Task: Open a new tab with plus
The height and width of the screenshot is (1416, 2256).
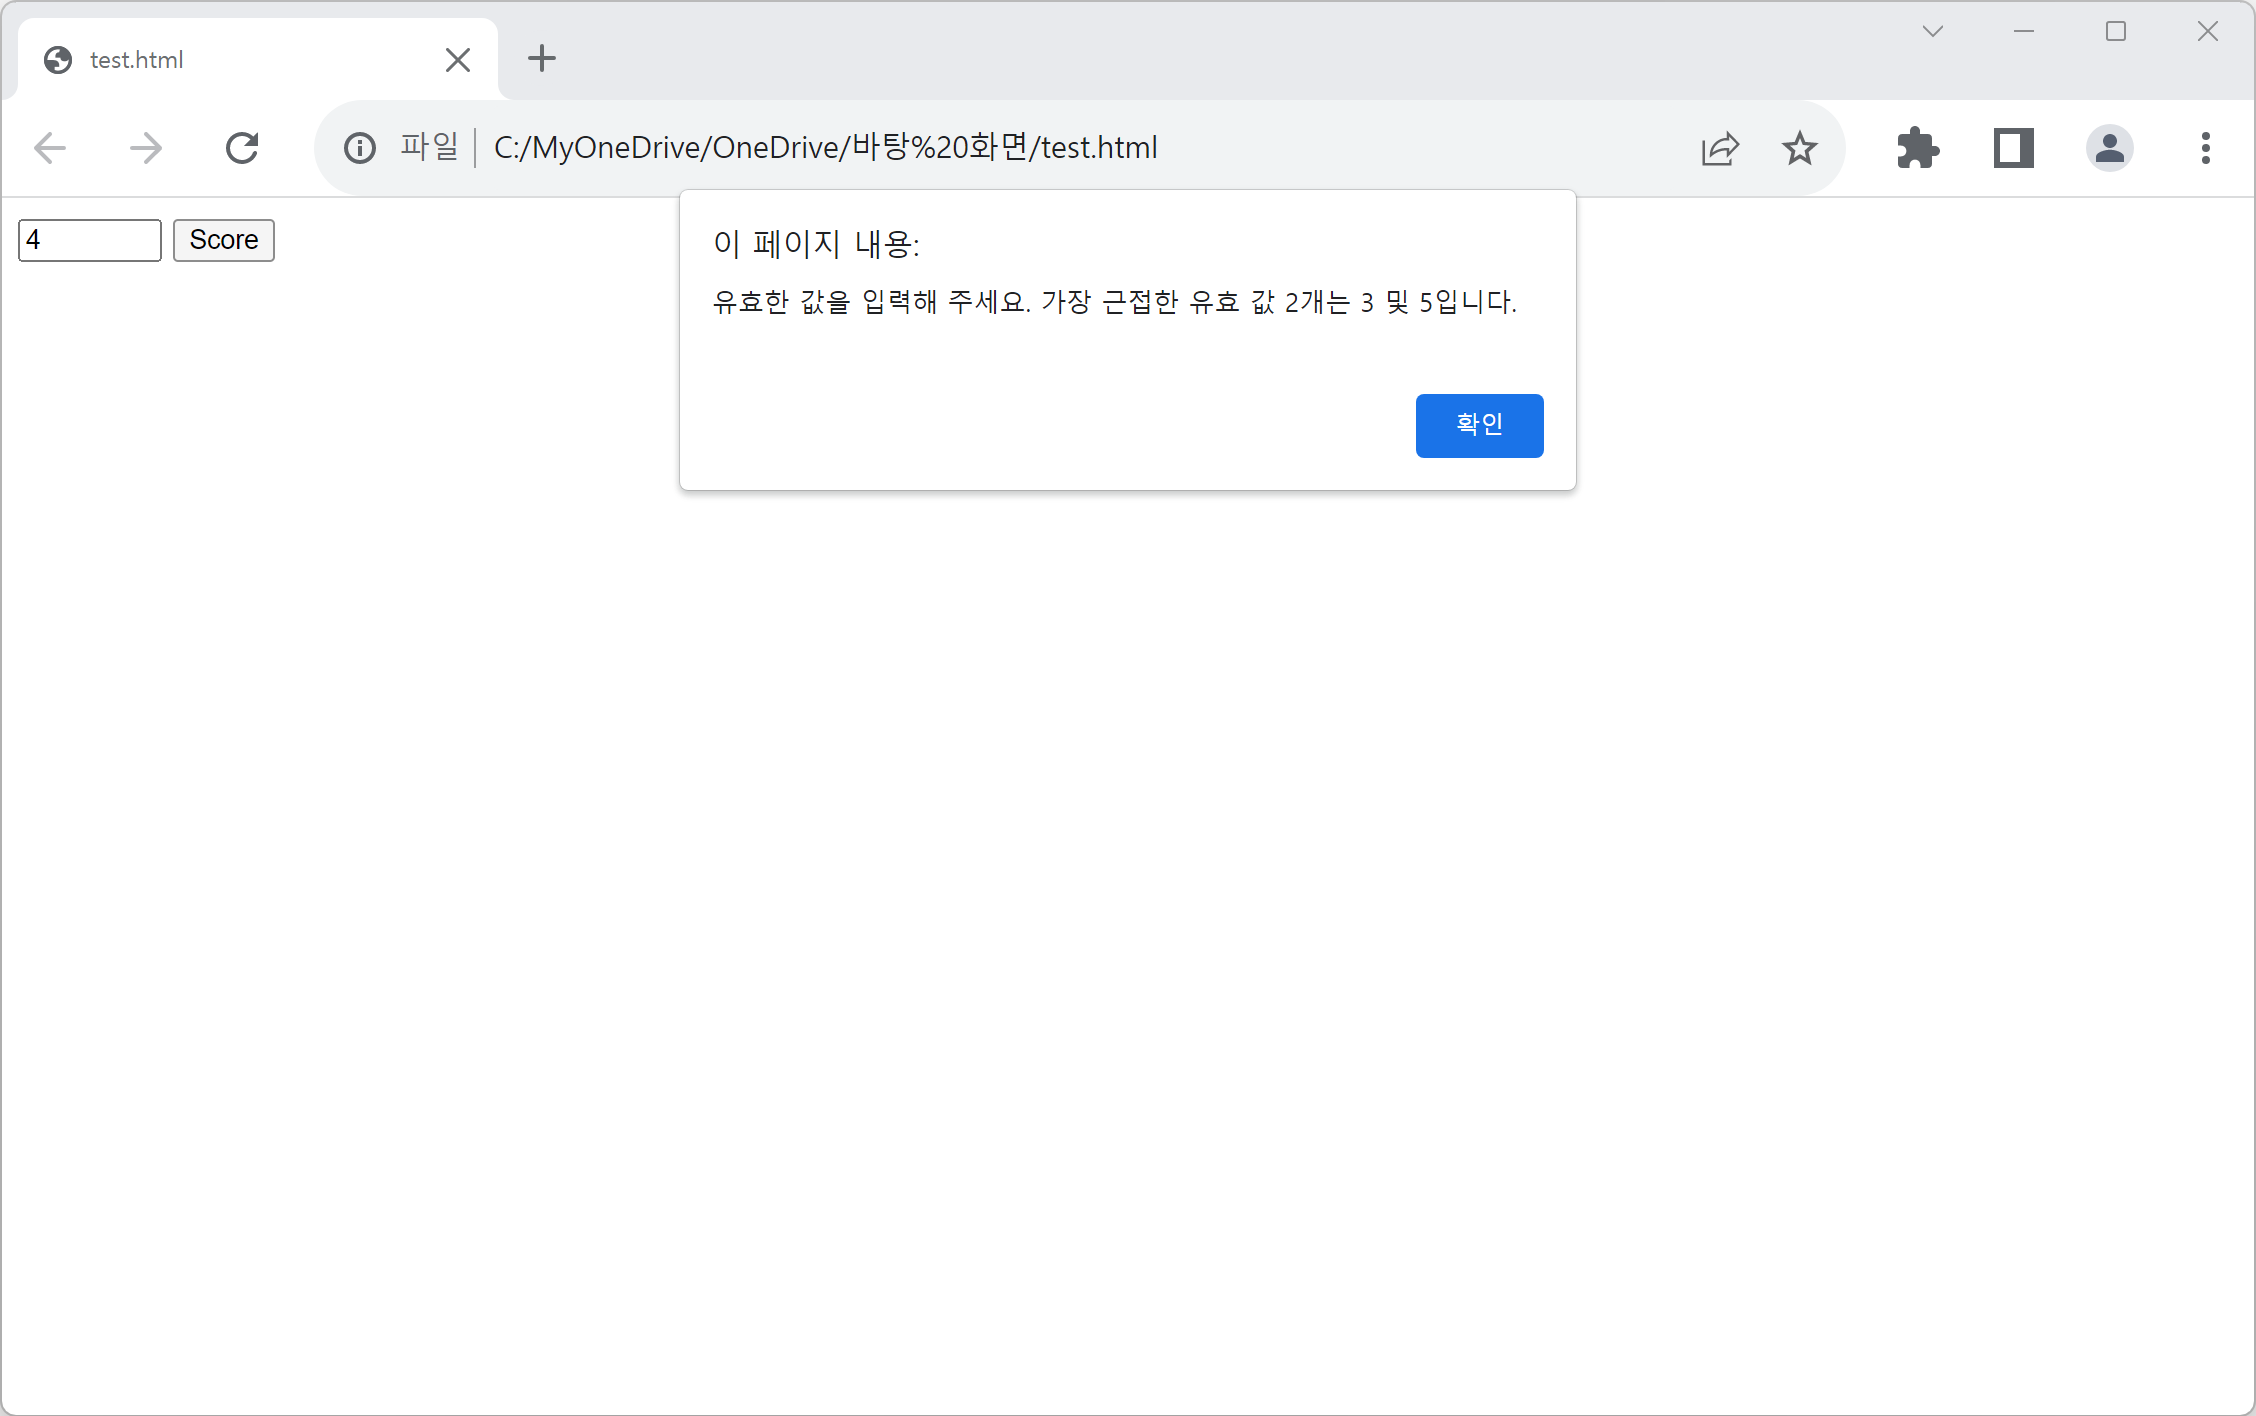Action: (x=542, y=58)
